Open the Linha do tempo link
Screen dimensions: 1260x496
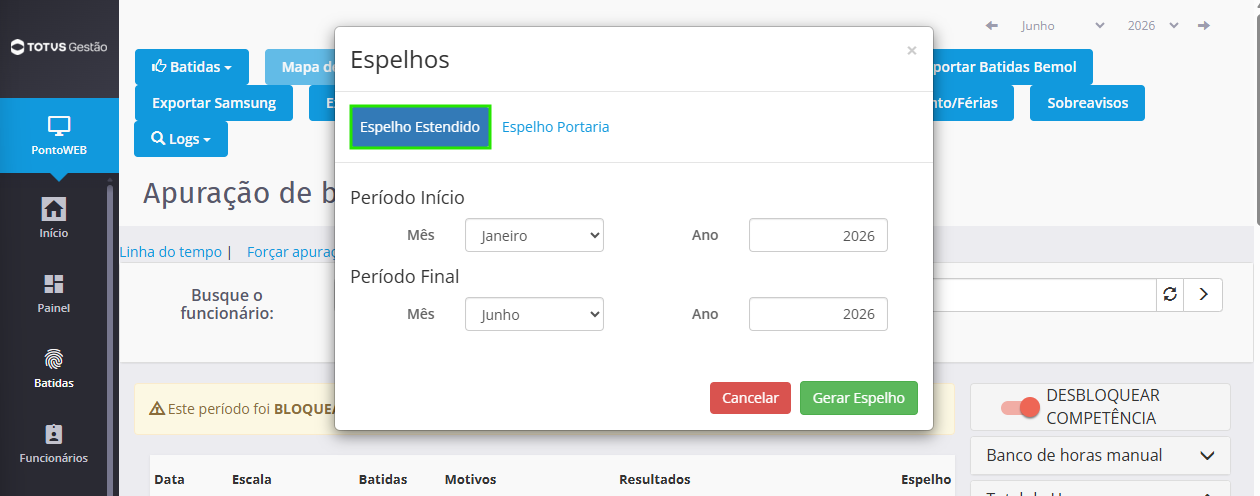coord(170,252)
